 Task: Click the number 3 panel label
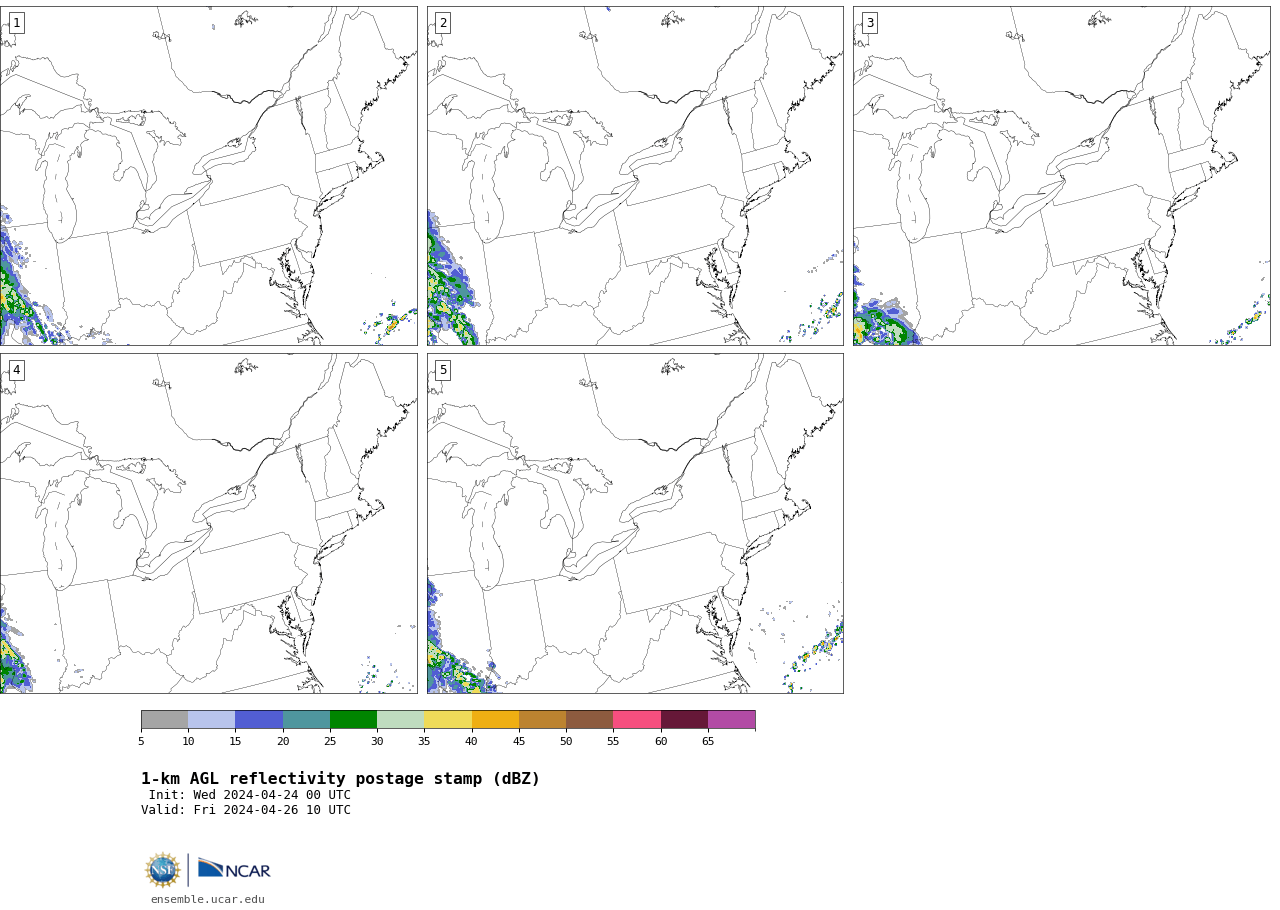(870, 23)
